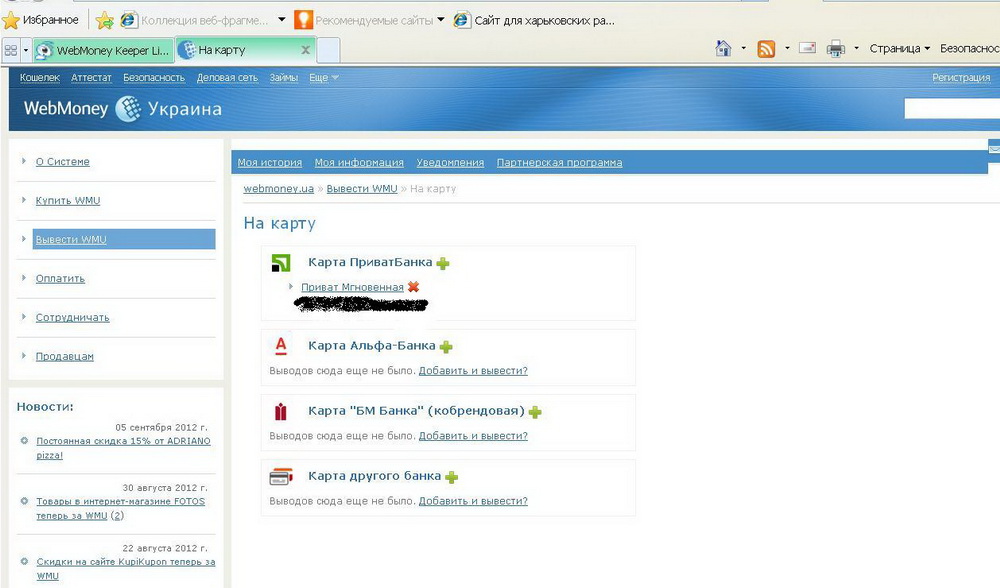1000x588 pixels.
Task: Click the site search input field
Action: pyautogui.click(x=952, y=108)
